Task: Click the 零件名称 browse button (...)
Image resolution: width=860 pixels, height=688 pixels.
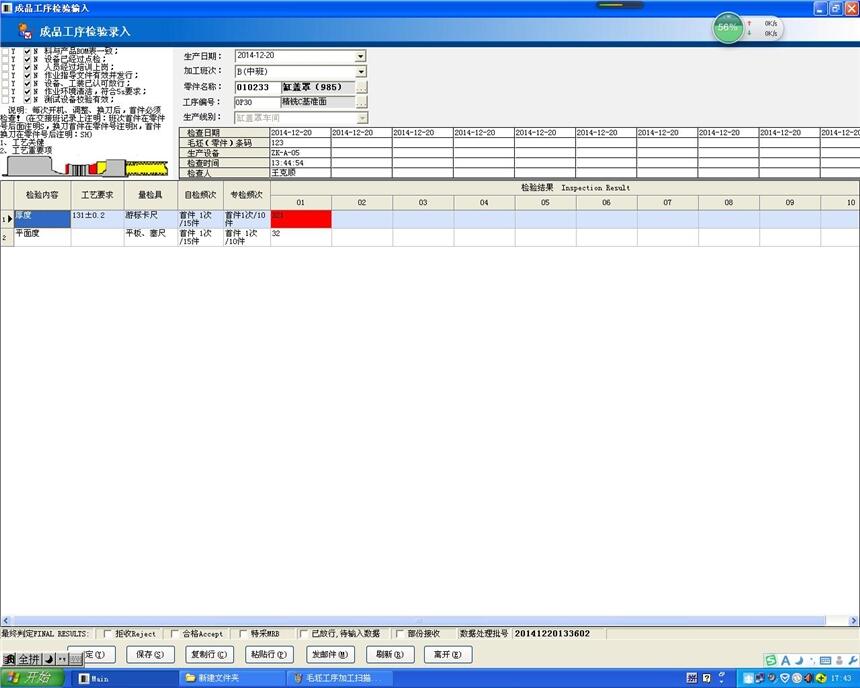Action: tap(362, 87)
